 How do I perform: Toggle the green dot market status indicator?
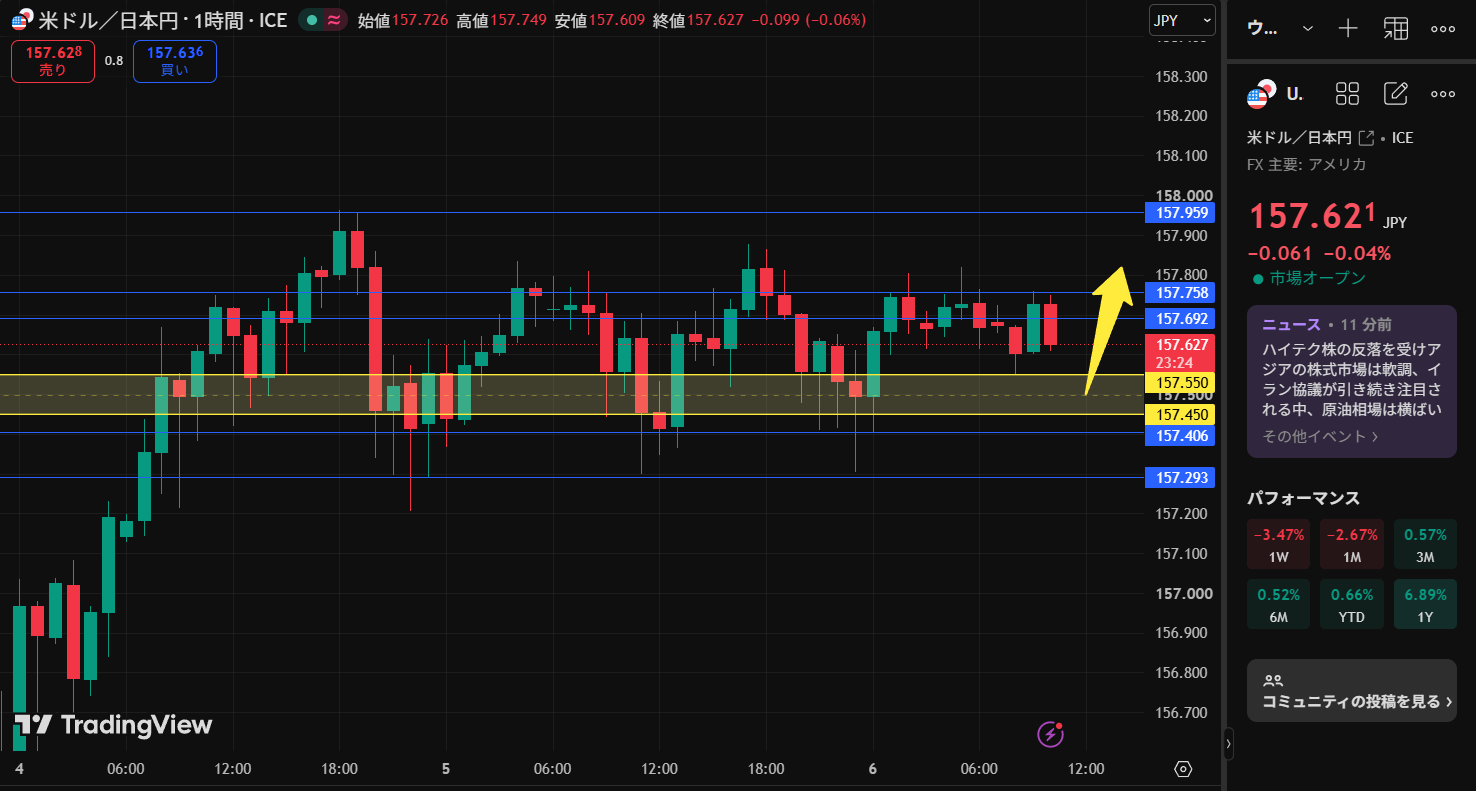point(313,20)
